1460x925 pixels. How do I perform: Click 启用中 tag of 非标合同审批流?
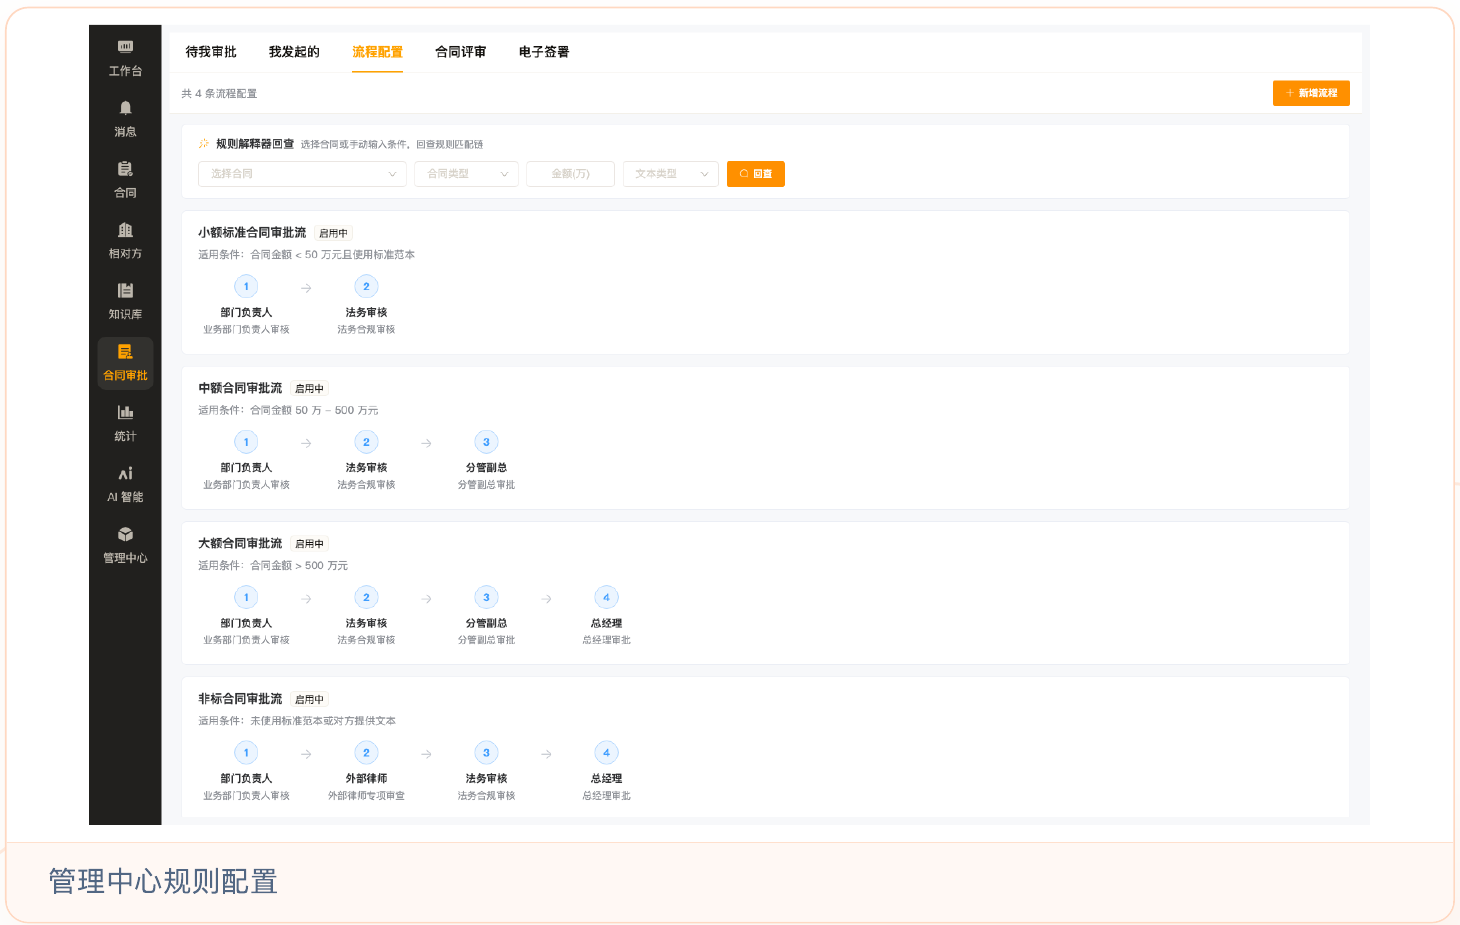pyautogui.click(x=309, y=700)
